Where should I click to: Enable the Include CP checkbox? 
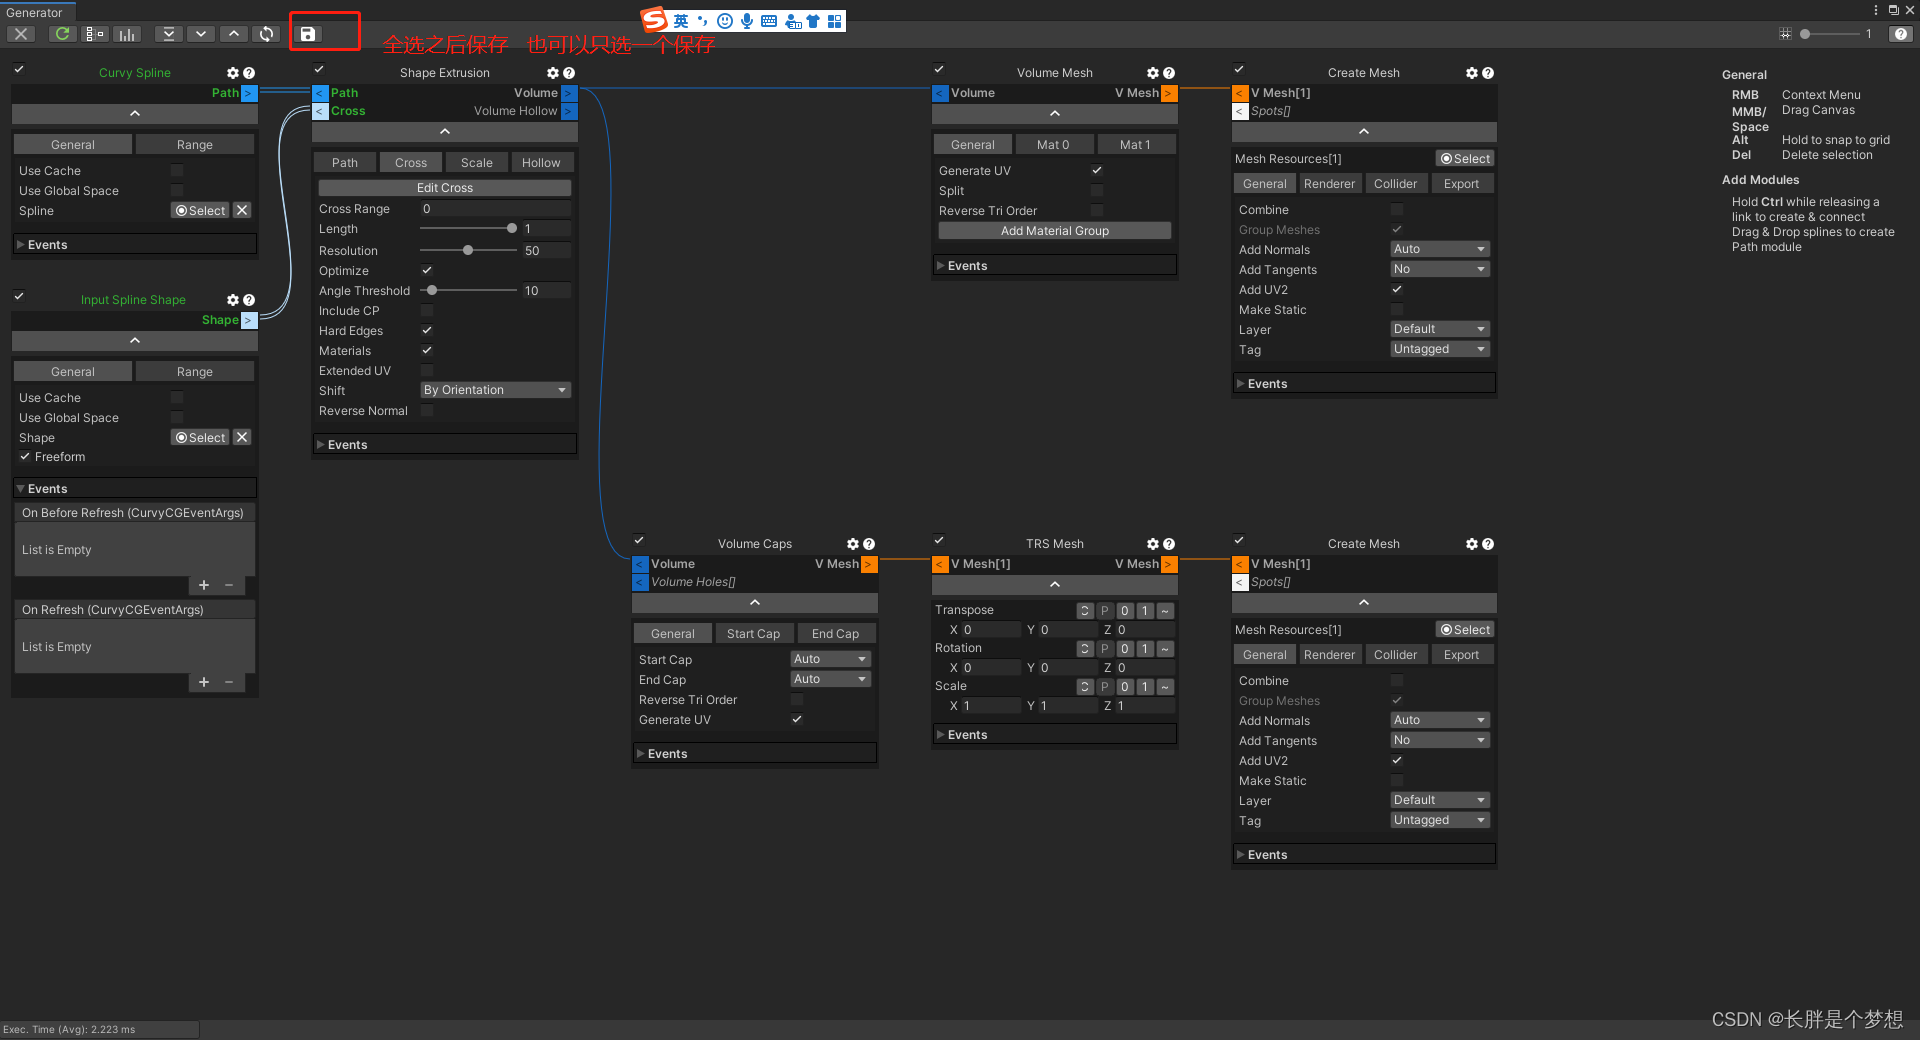point(427,310)
